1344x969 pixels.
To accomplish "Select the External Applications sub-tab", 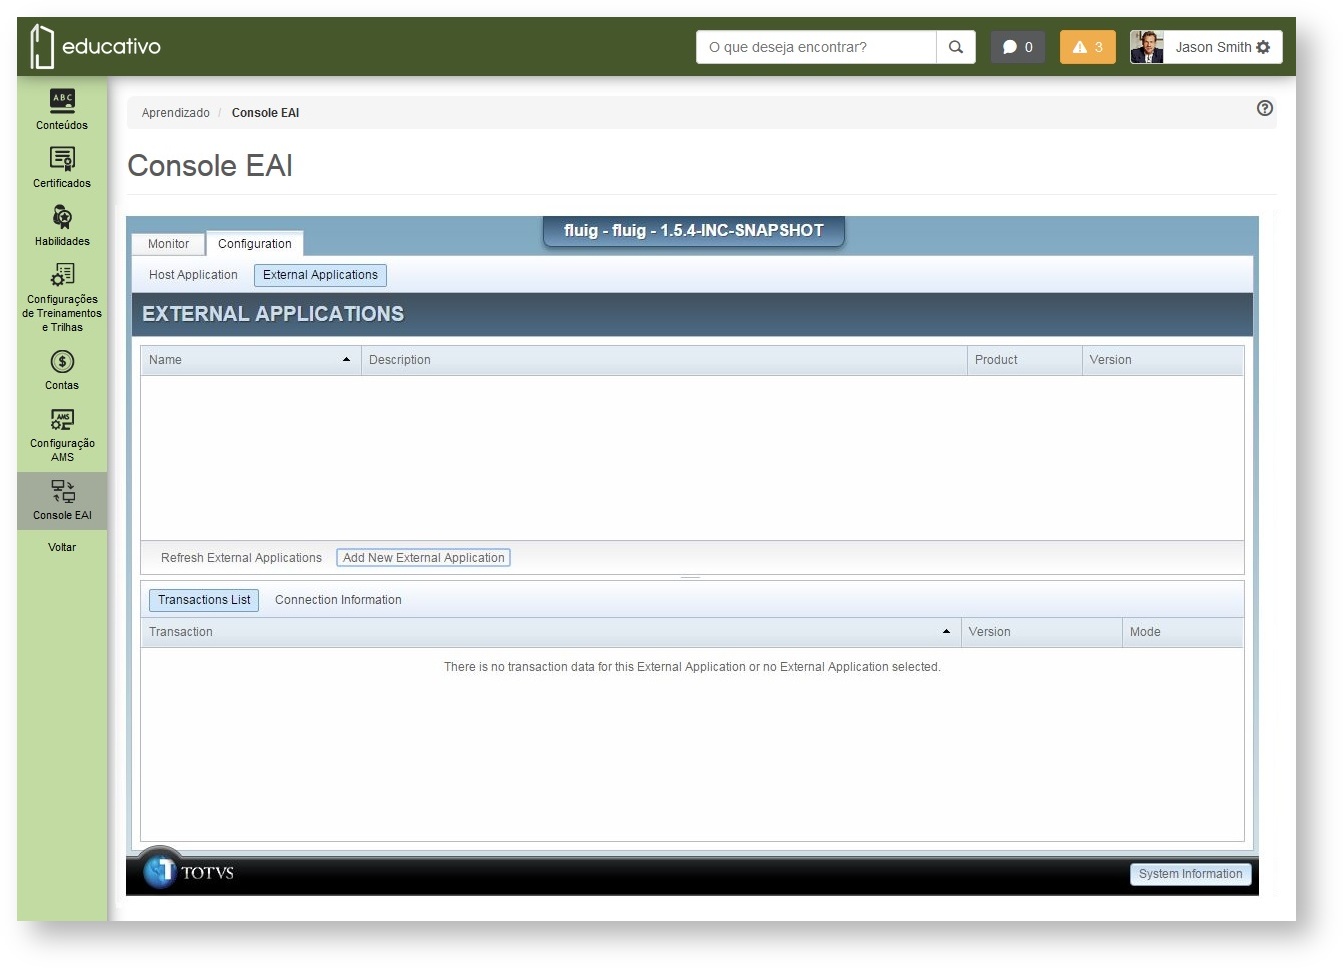I will click(x=320, y=275).
